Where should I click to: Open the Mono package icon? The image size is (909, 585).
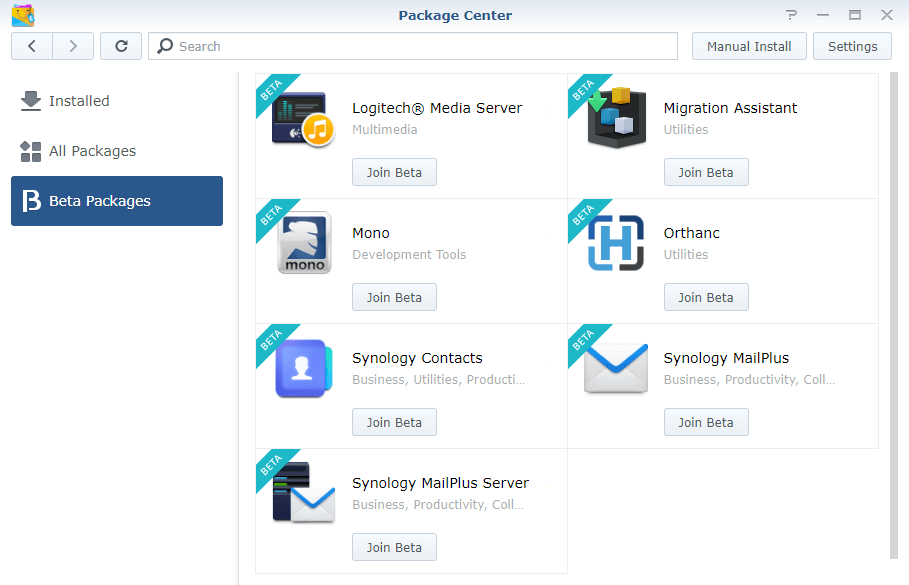tap(304, 242)
